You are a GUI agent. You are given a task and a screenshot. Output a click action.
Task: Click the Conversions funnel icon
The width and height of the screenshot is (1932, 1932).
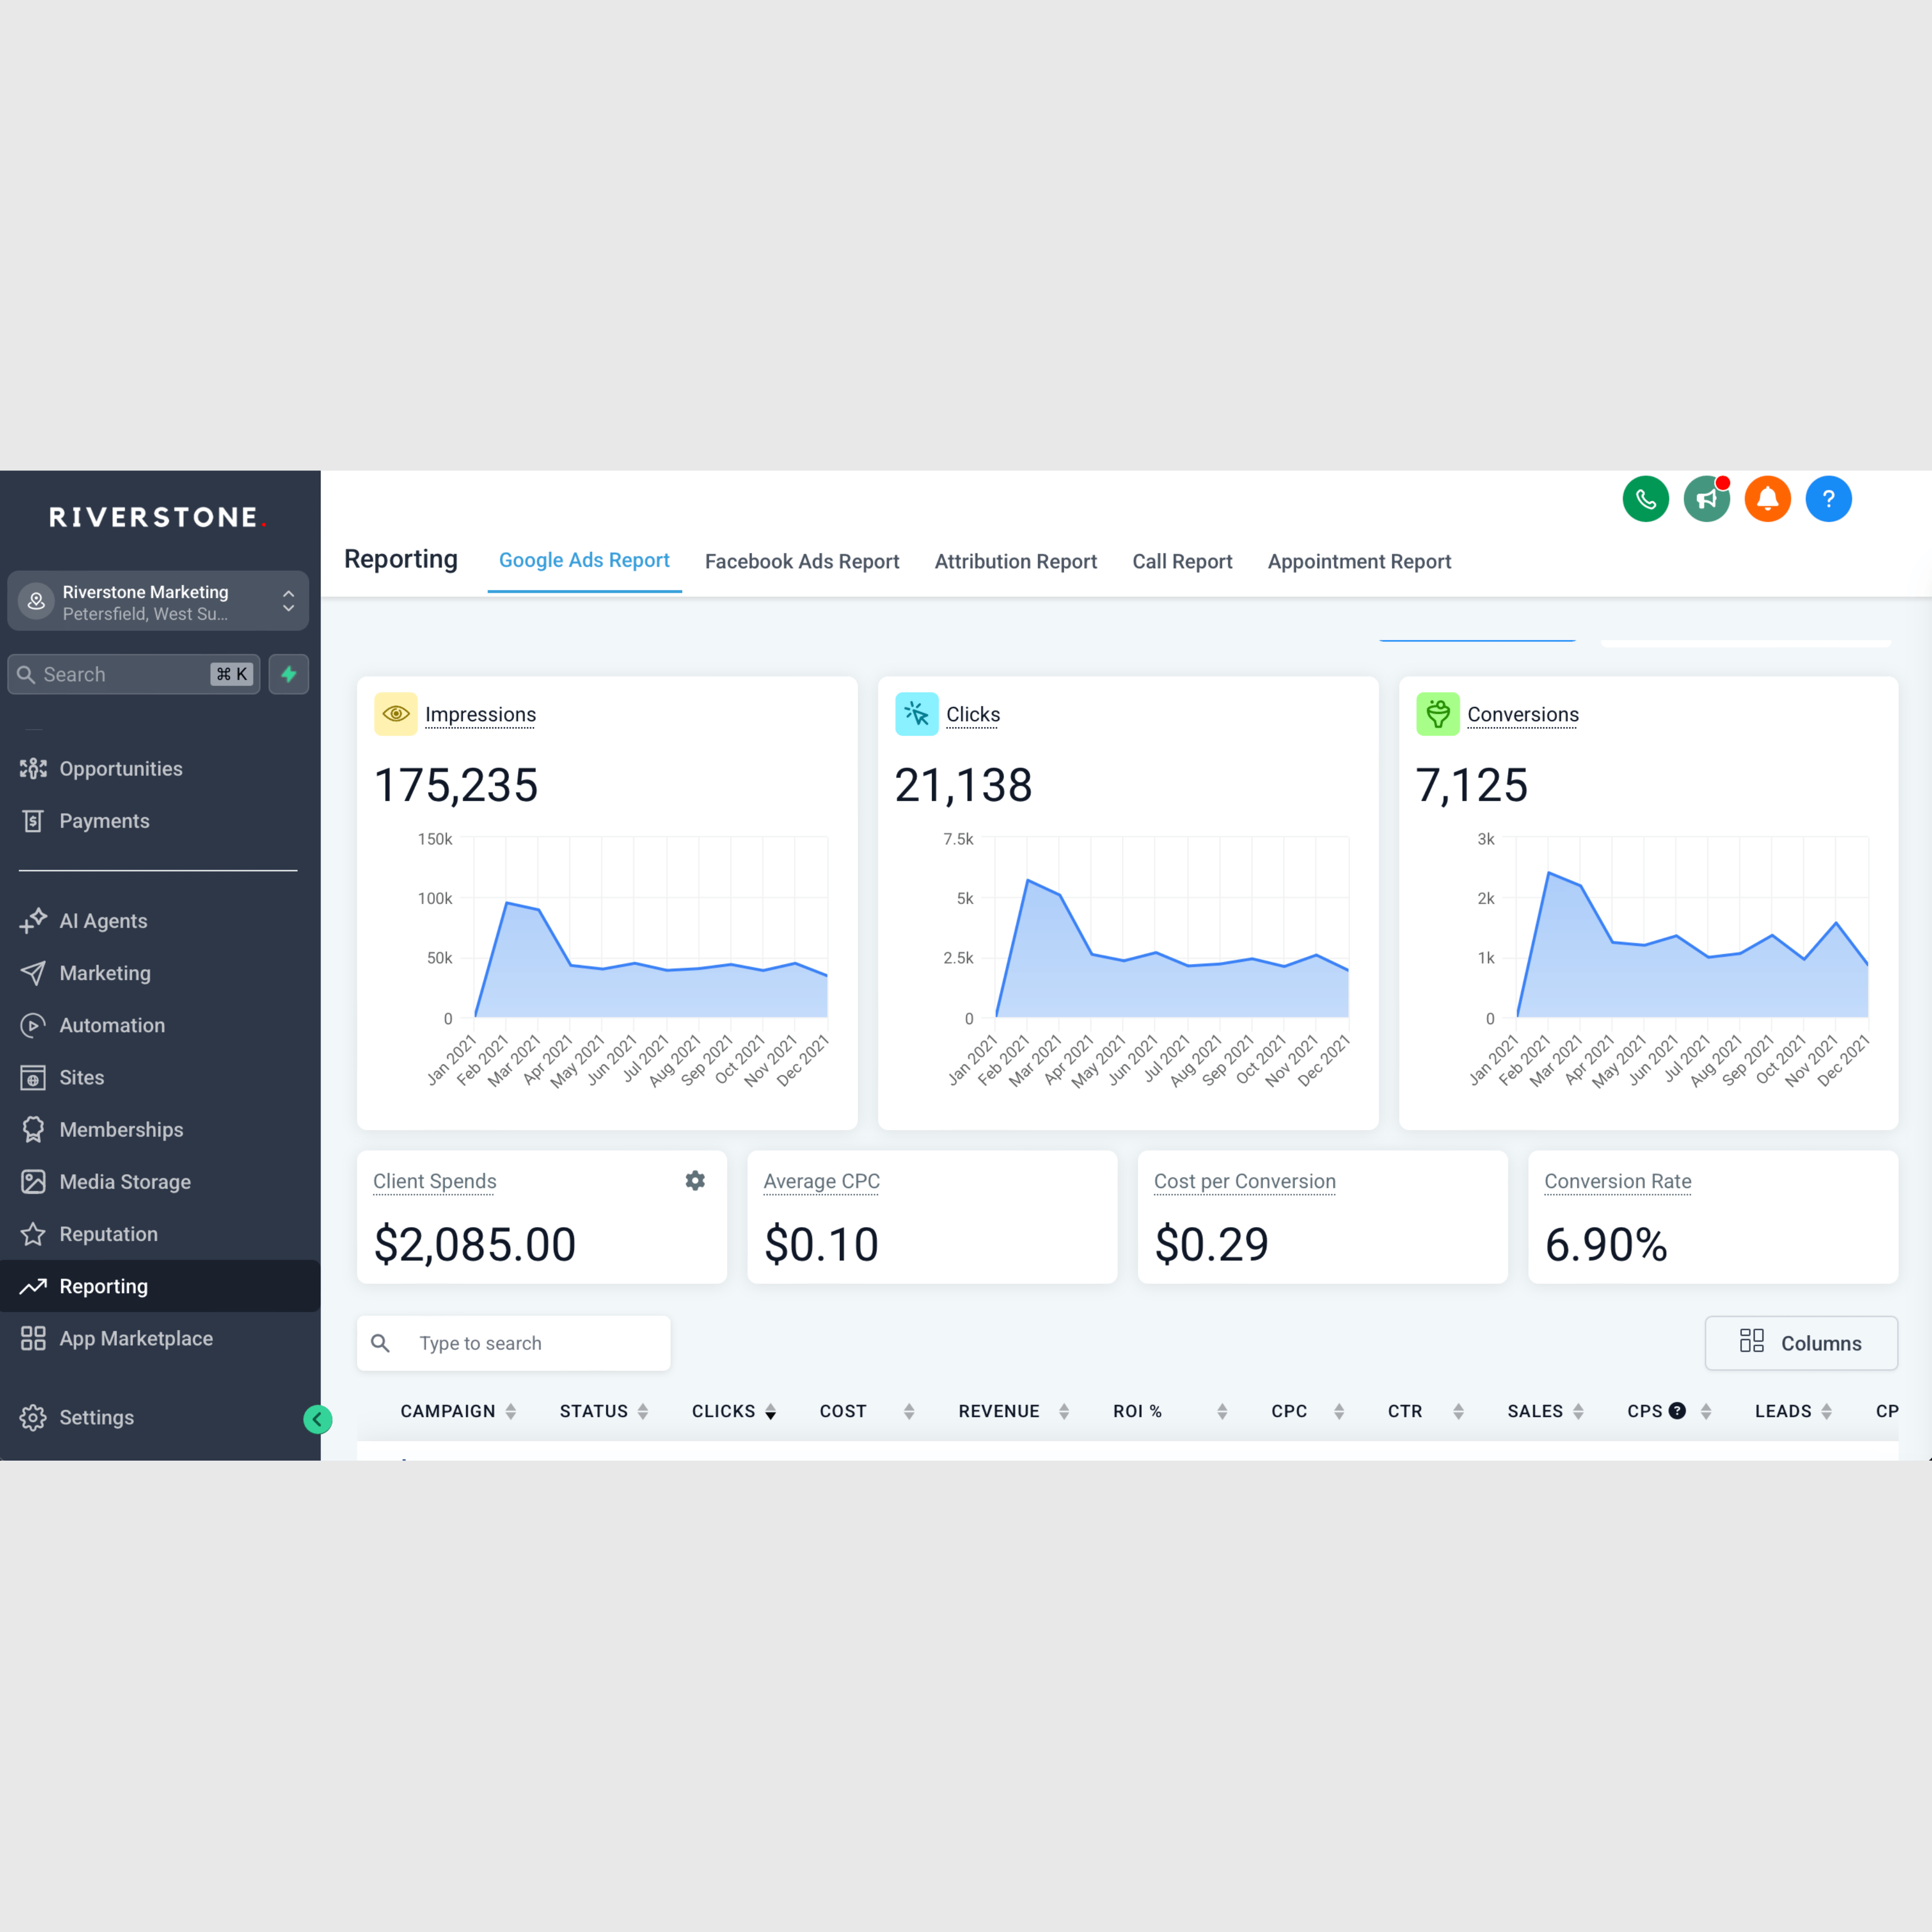(1437, 714)
